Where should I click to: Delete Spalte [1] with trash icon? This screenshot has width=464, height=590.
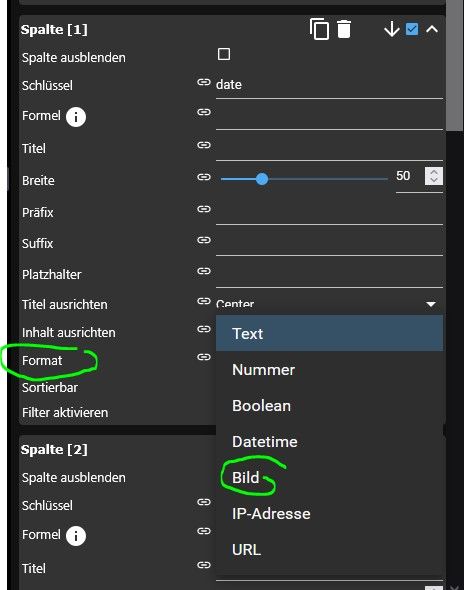pos(344,29)
